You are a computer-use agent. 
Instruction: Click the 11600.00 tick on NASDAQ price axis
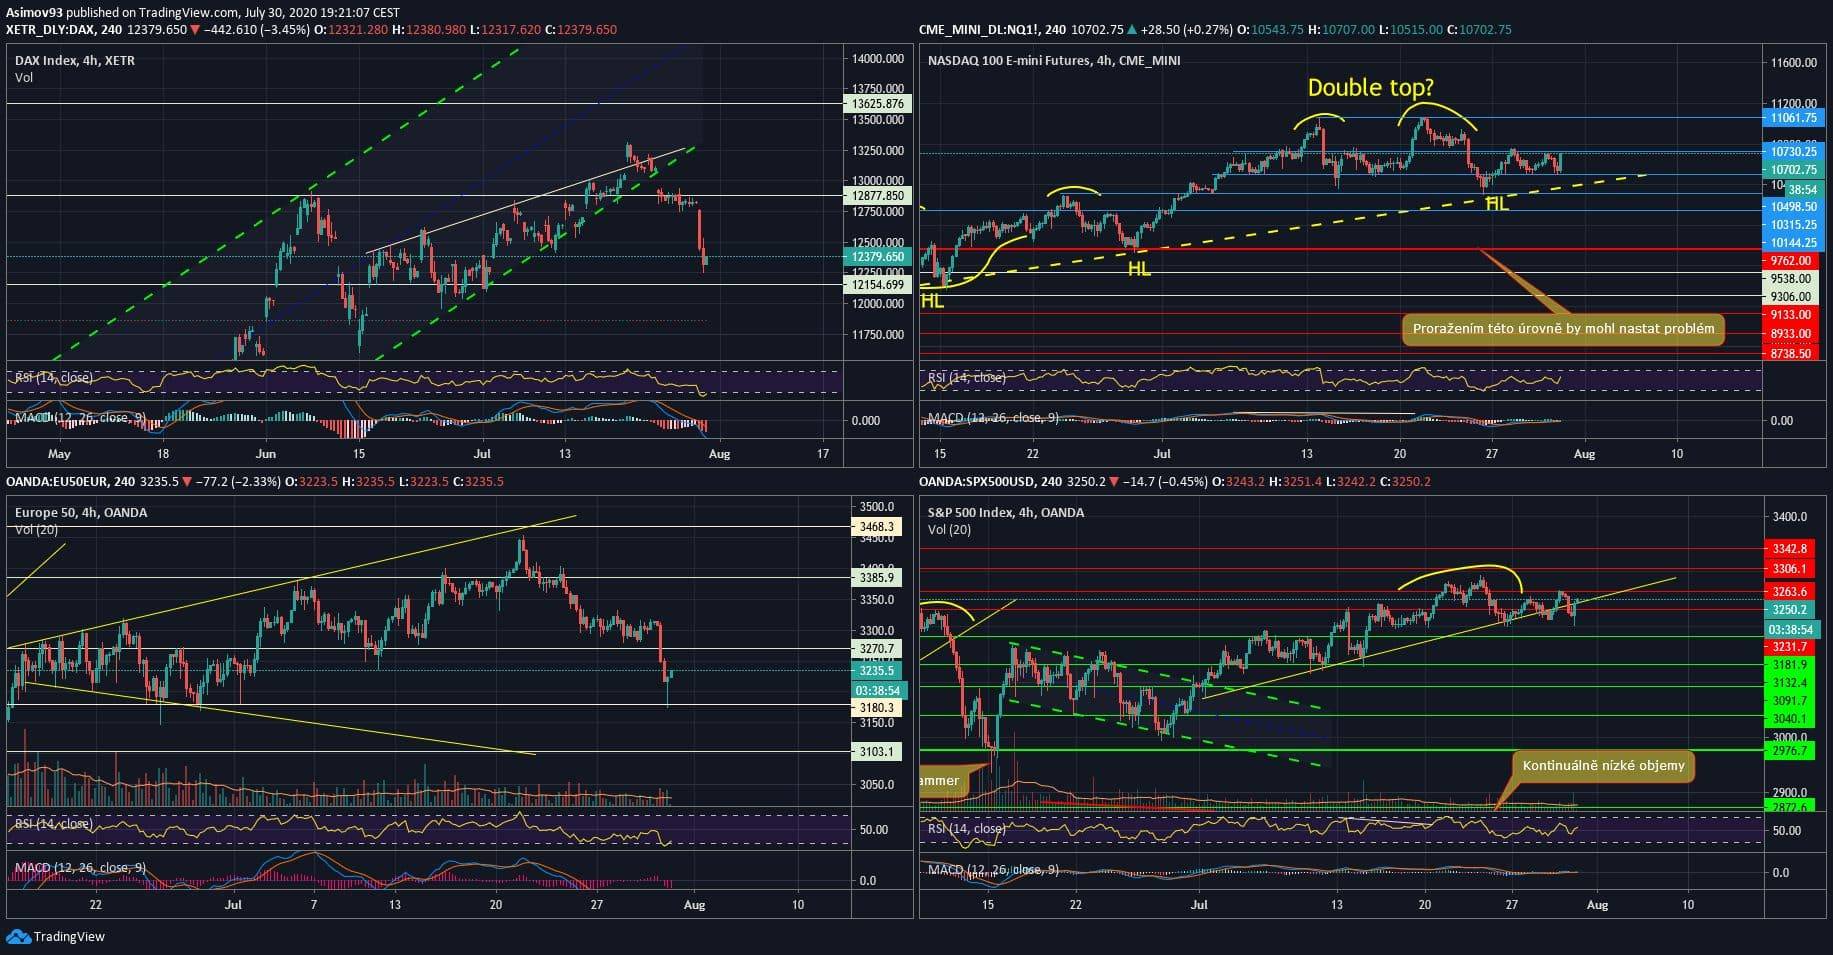click(1794, 63)
